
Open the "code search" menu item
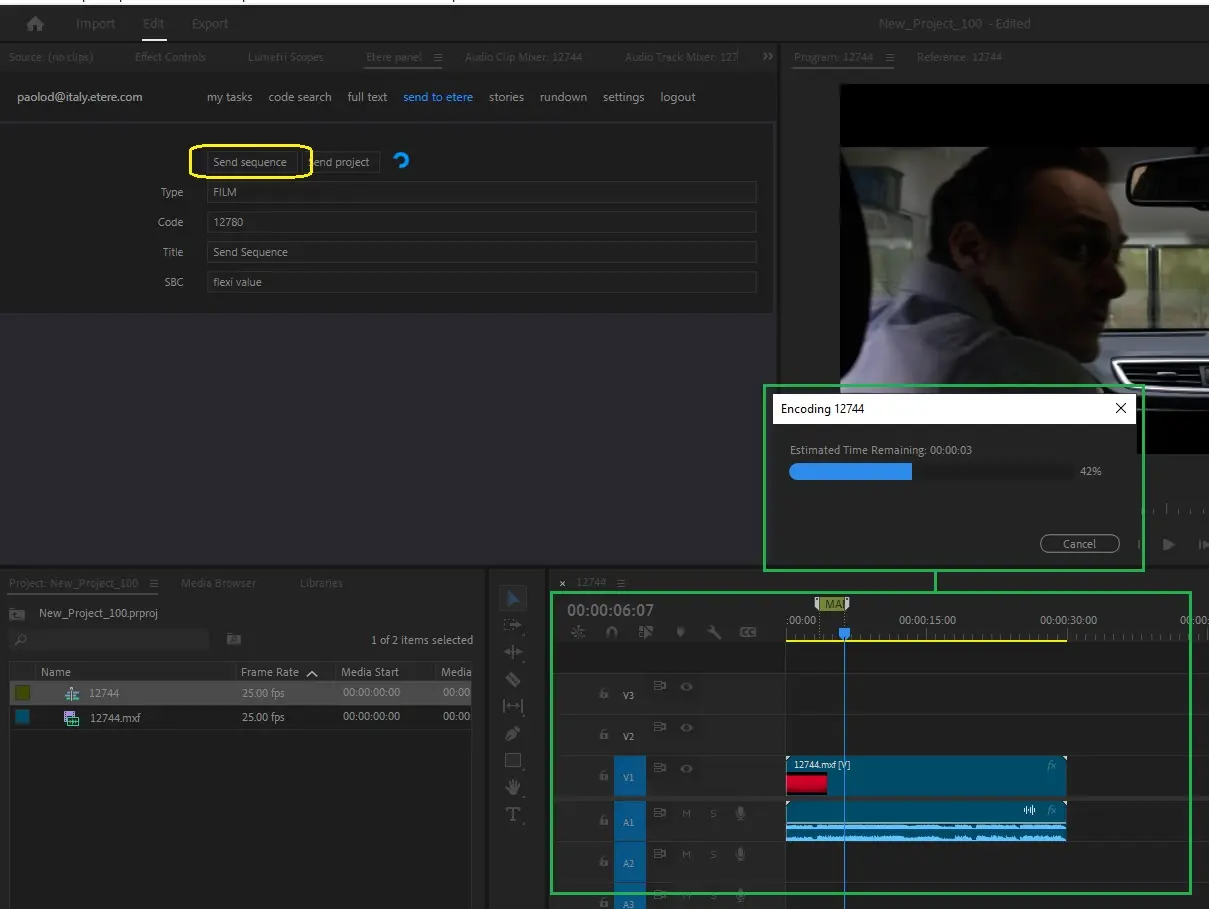(299, 97)
